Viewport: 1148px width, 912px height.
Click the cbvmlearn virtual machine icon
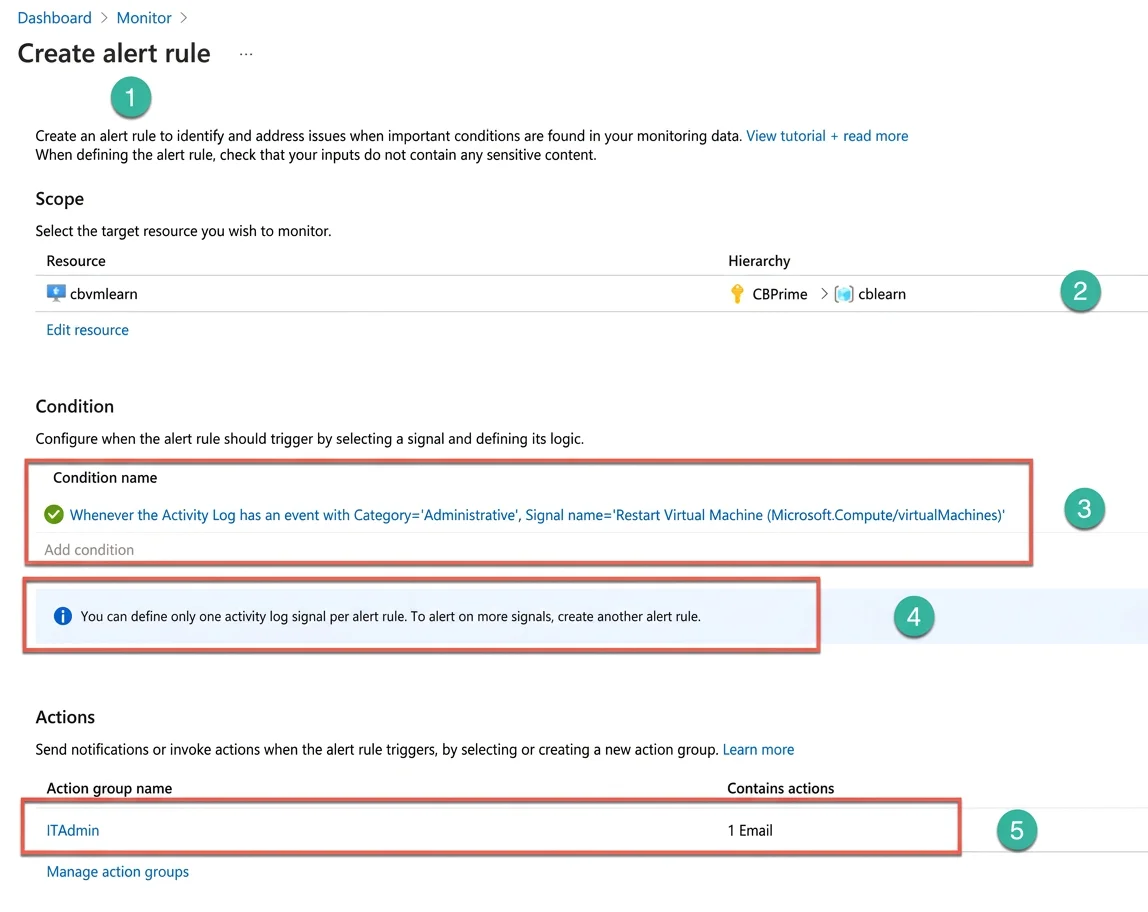[56, 294]
